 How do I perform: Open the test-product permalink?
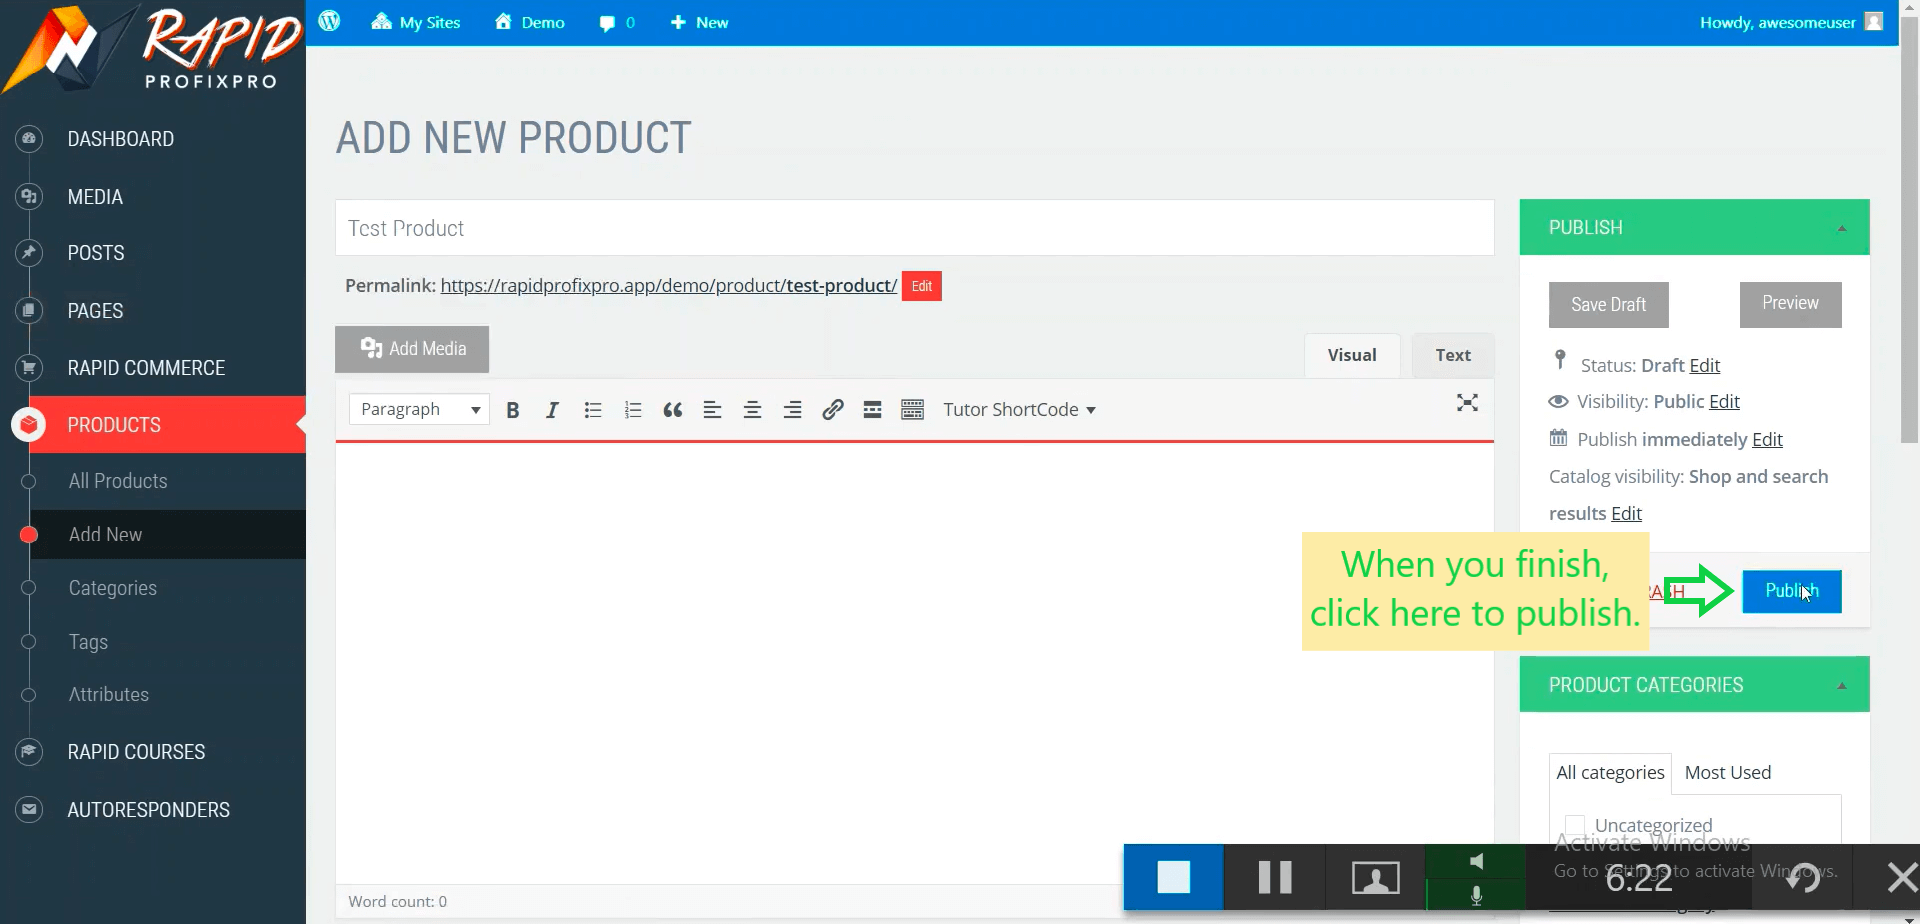coord(668,285)
